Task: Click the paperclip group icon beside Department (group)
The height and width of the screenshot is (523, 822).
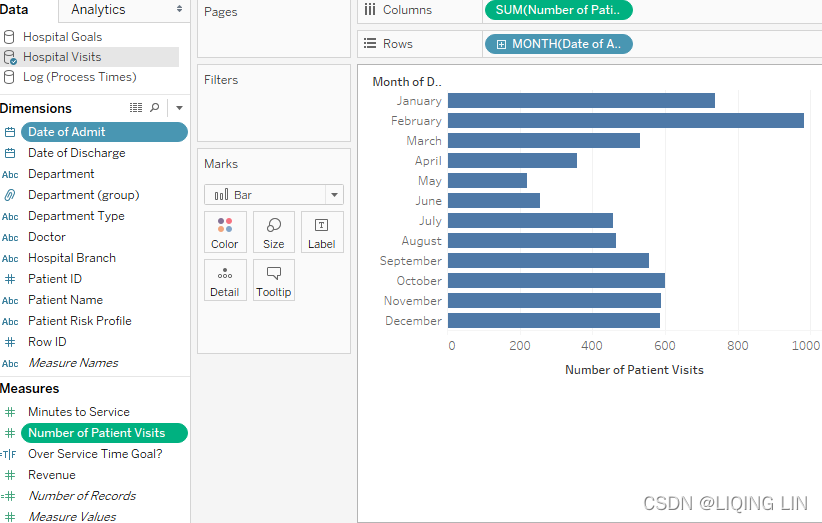Action: pyautogui.click(x=10, y=195)
